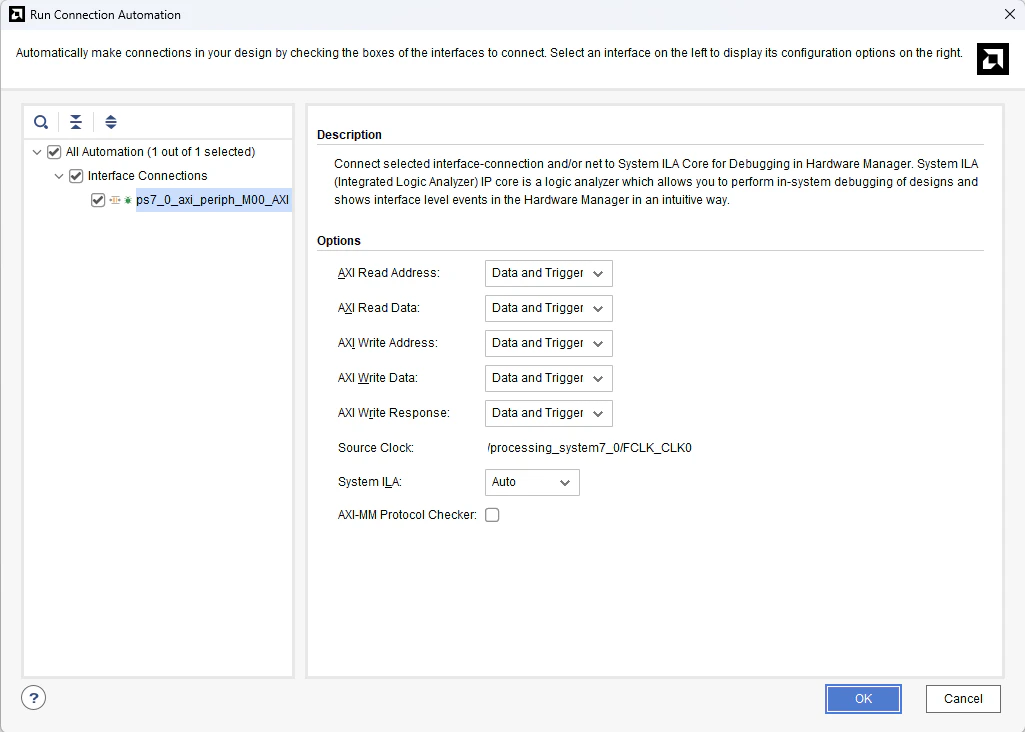Image resolution: width=1025 pixels, height=732 pixels.
Task: Collapse the Interface Connections tree node
Action: (59, 176)
